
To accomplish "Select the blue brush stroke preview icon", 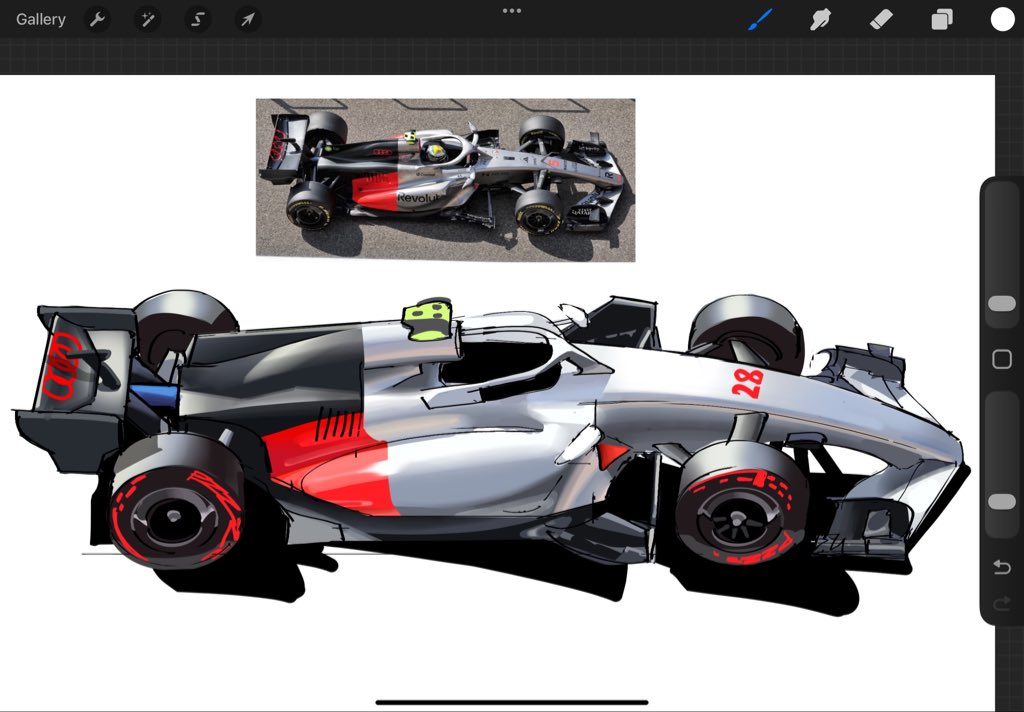I will tap(759, 19).
